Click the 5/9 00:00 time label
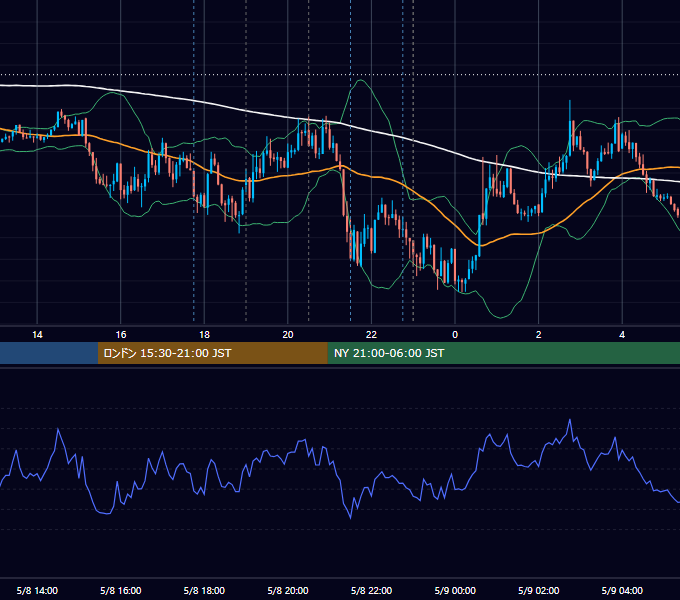Image resolution: width=680 pixels, height=600 pixels. click(x=455, y=590)
